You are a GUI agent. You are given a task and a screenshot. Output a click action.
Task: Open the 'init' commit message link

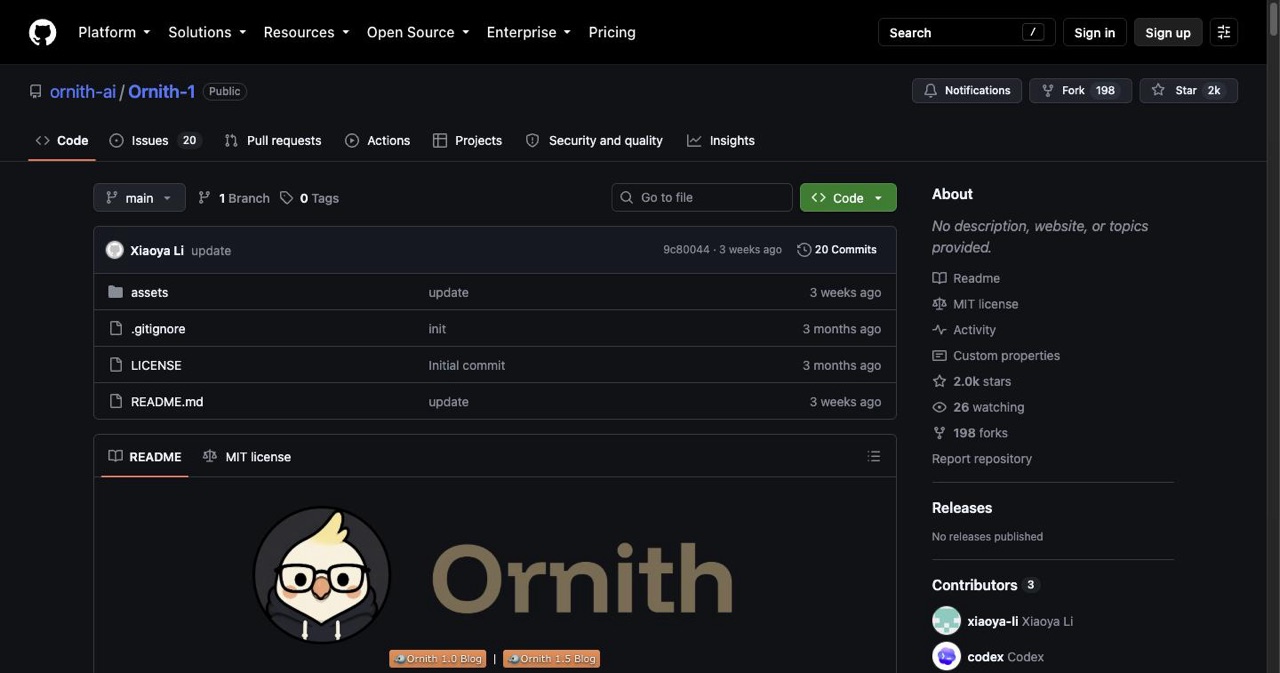click(x=437, y=329)
